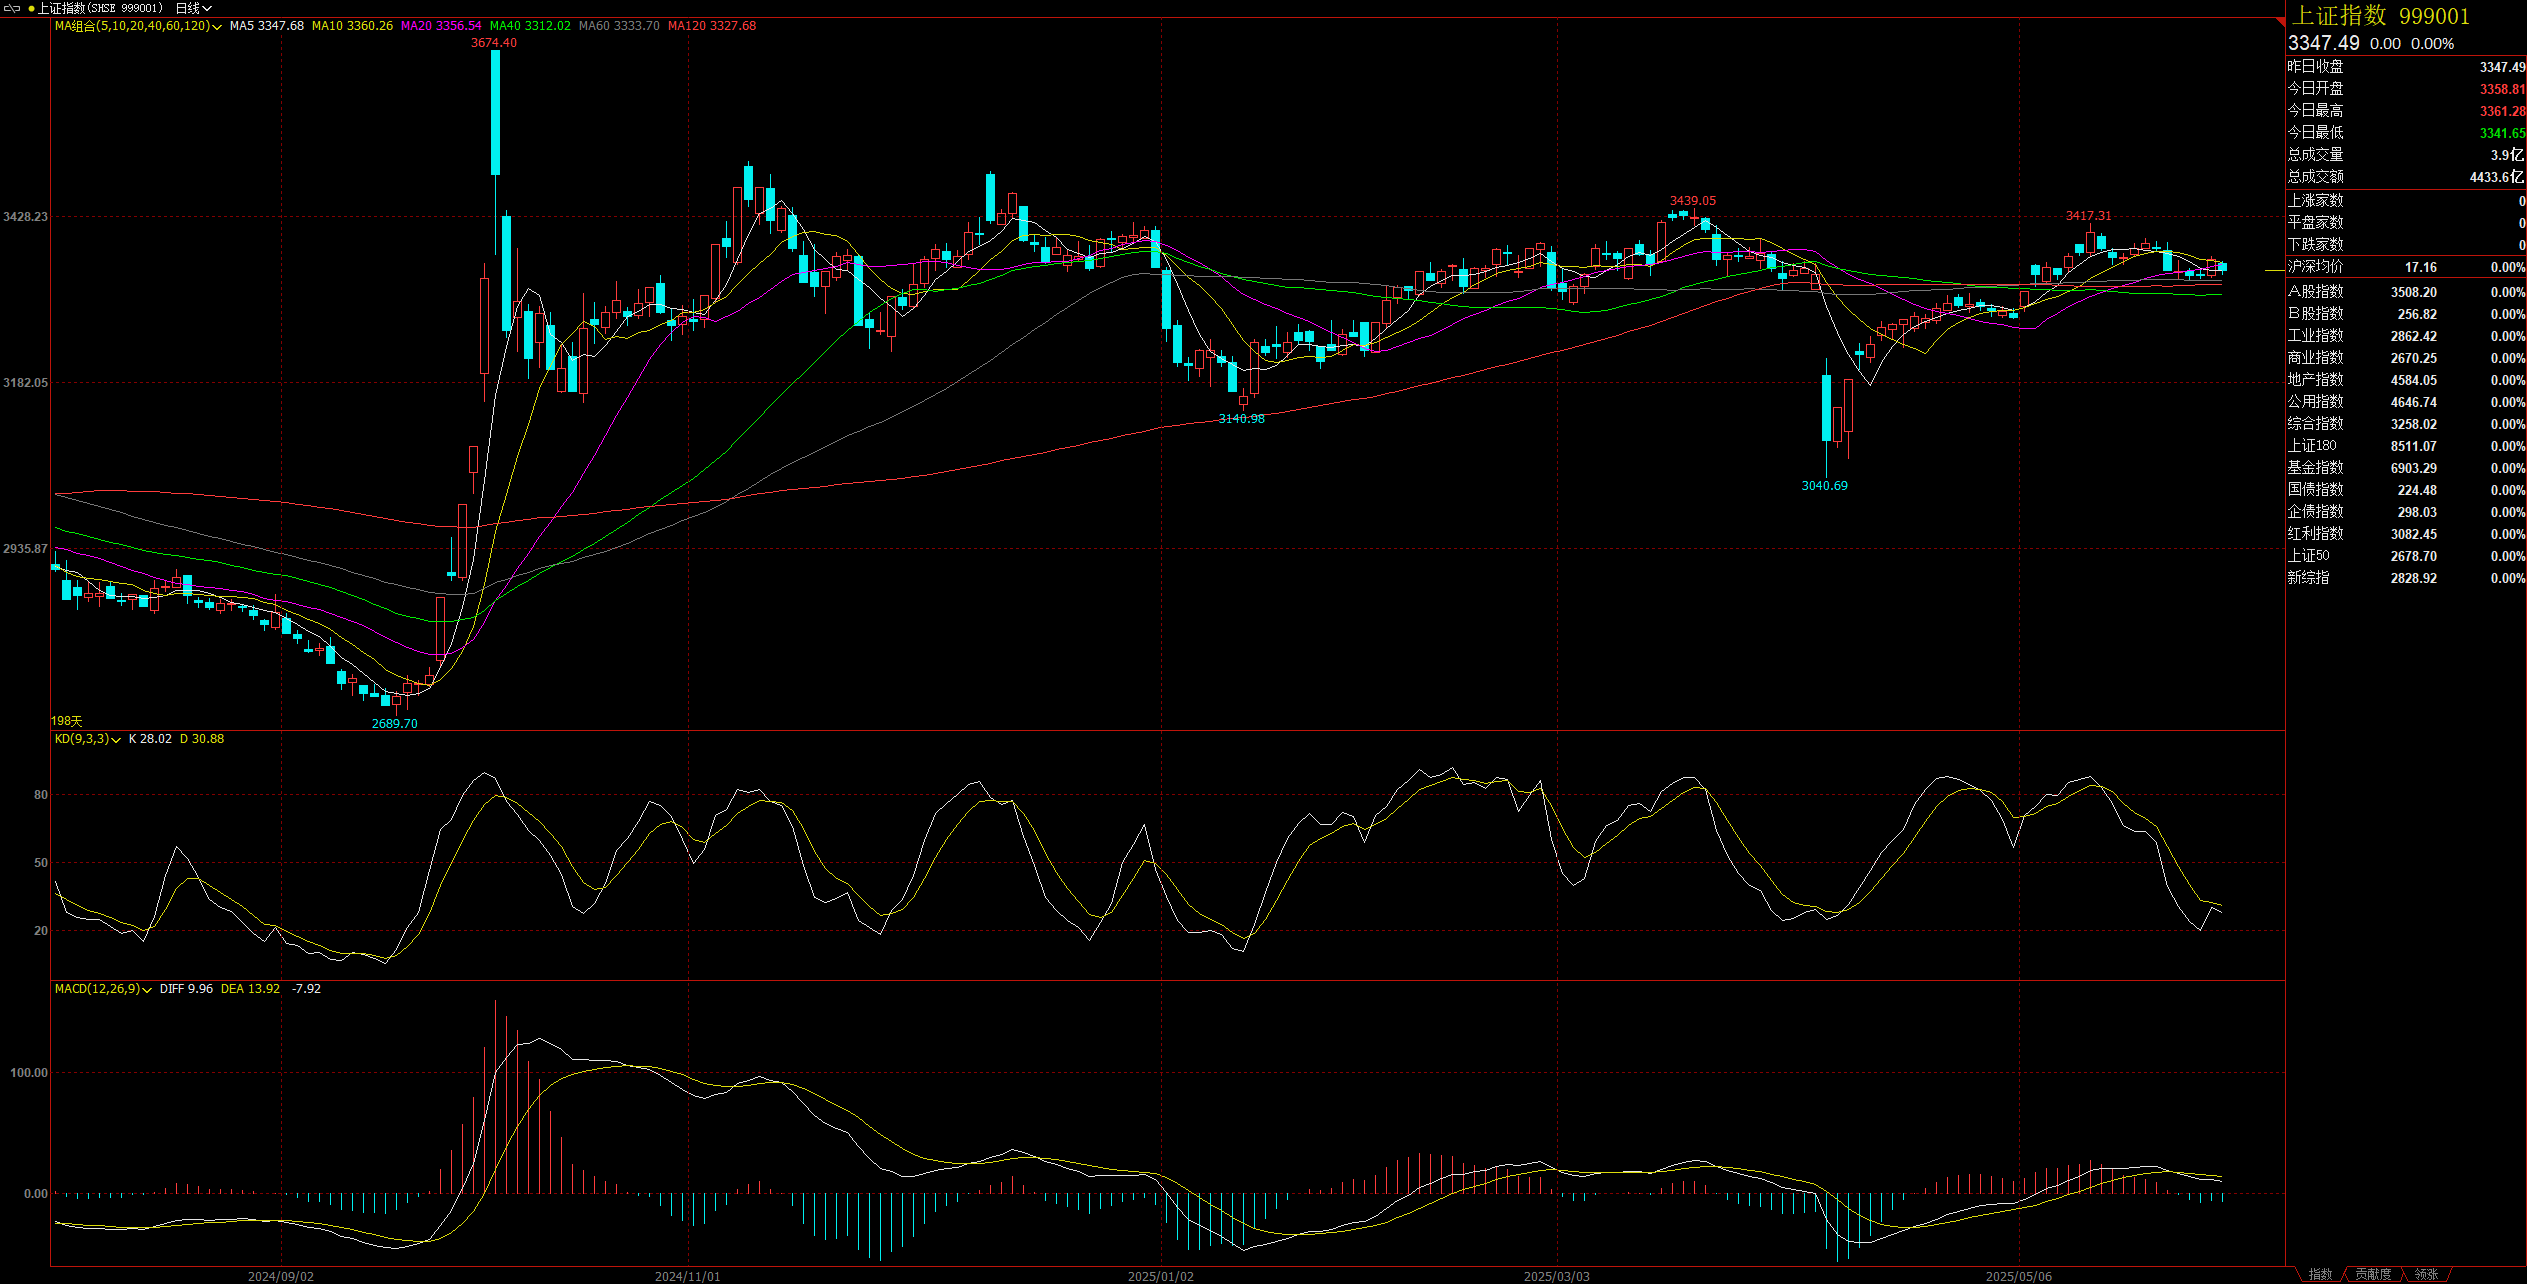This screenshot has width=2527, height=1284.
Task: Click the linked arrows icon beside 上证指数
Action: pos(12,8)
